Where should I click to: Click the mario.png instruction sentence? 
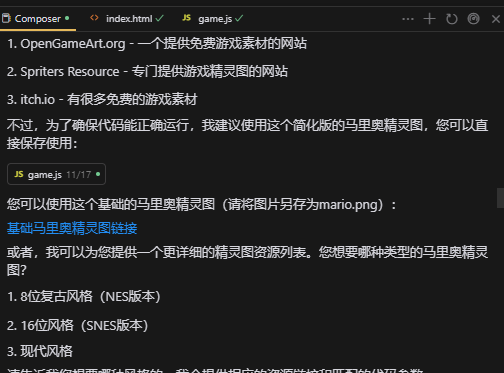pyautogui.click(x=202, y=205)
